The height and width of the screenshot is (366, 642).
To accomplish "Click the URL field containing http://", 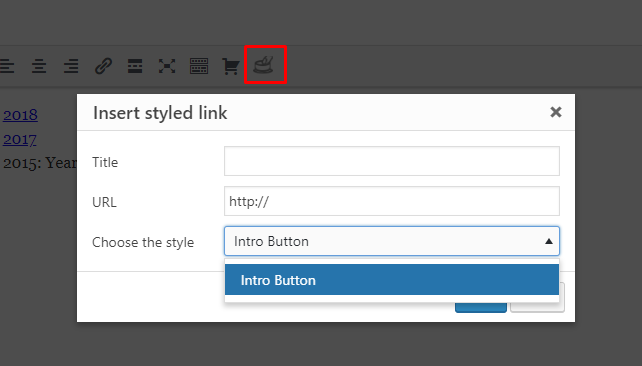I will pos(392,201).
